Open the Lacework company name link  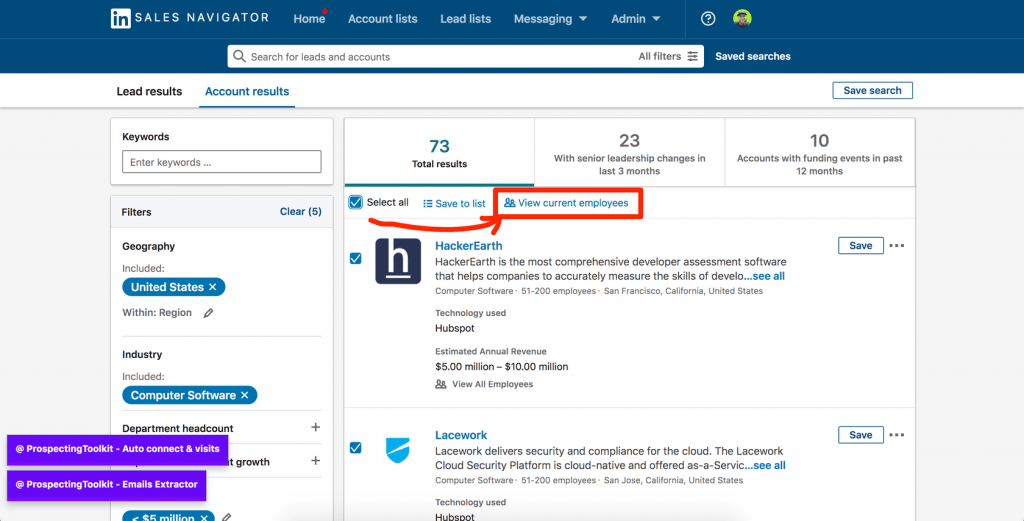point(461,435)
